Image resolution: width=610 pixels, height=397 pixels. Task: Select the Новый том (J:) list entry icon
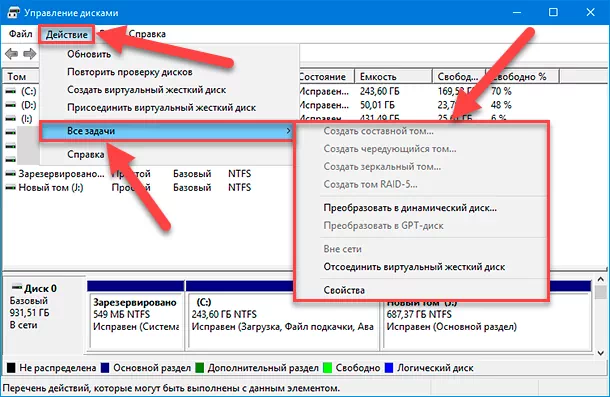point(11,188)
